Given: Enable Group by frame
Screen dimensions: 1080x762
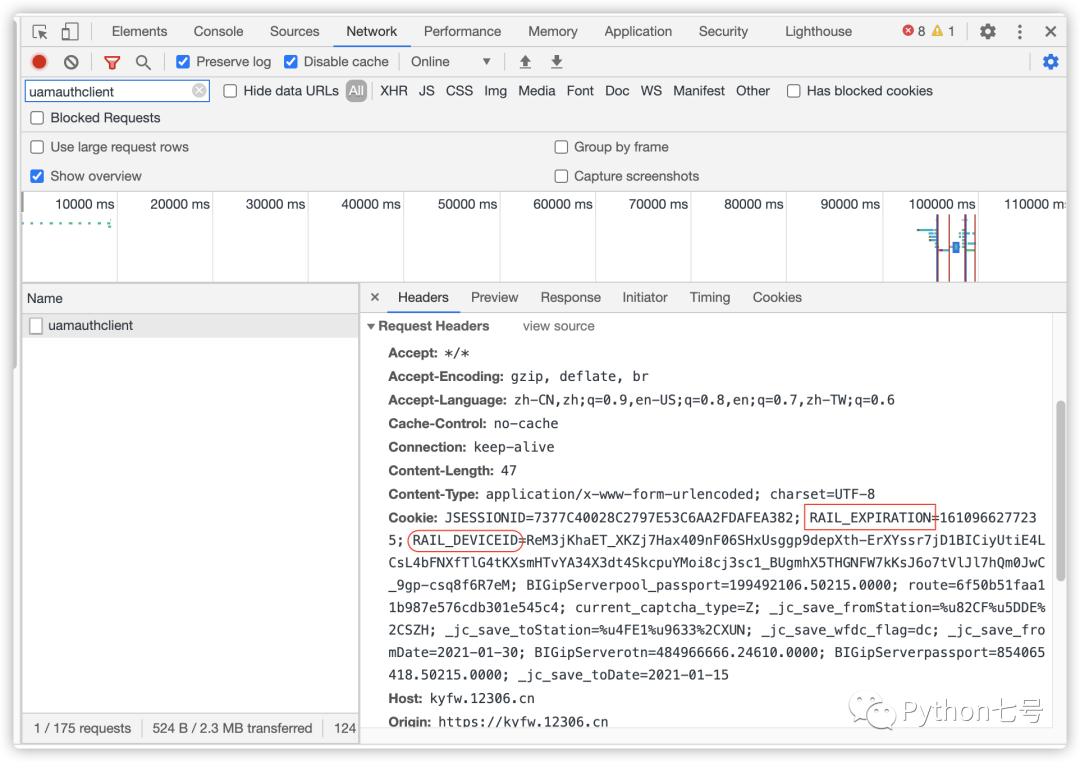Looking at the screenshot, I should (x=561, y=147).
